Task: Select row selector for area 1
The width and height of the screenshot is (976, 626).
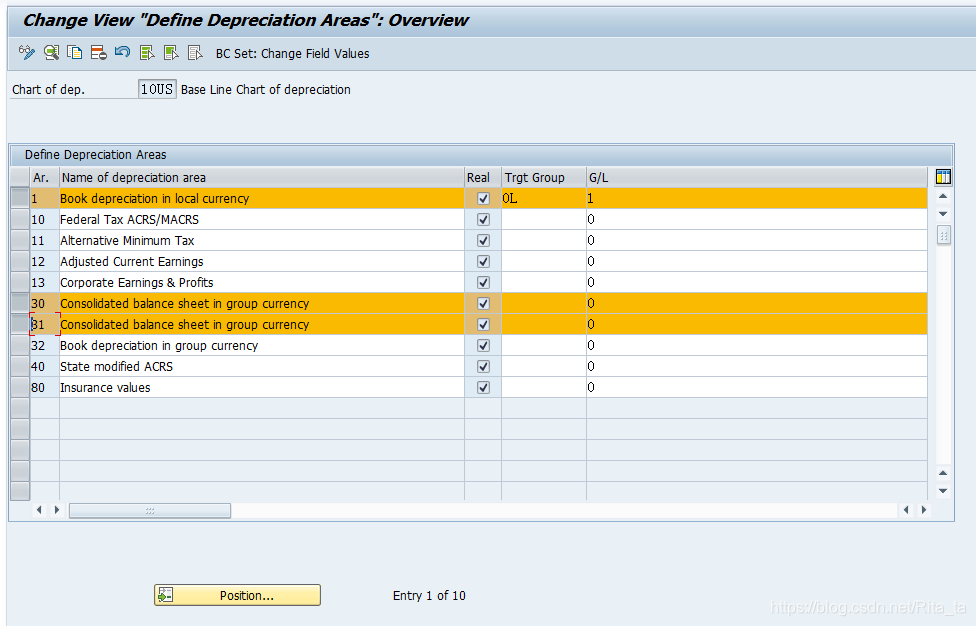Action: [20, 199]
